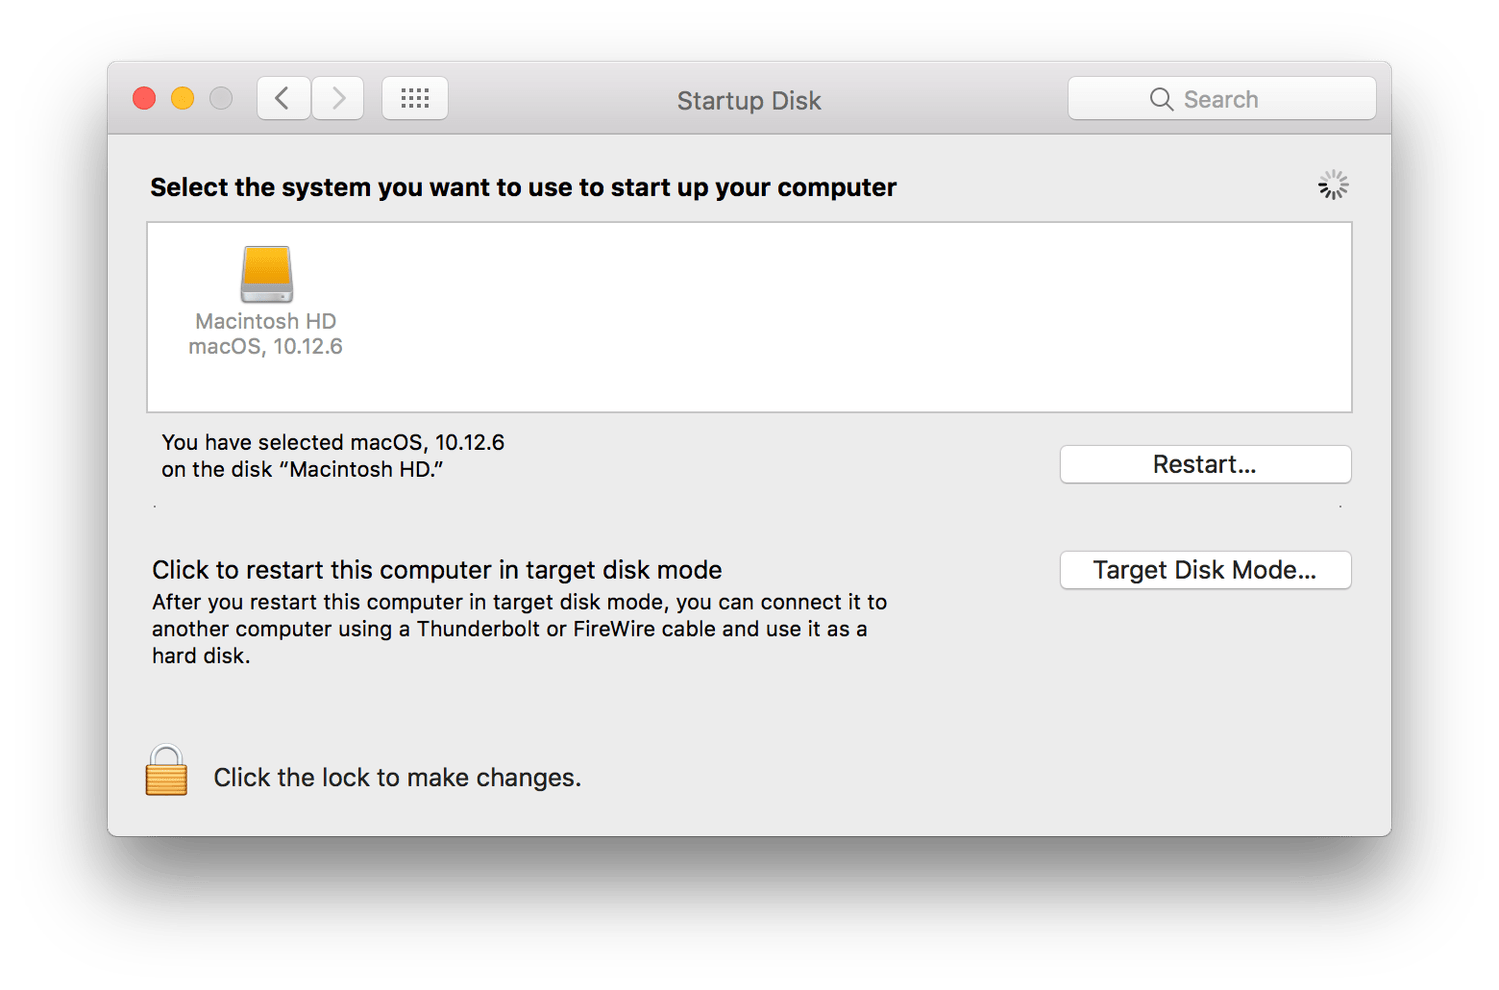The height and width of the screenshot is (990, 1499).
Task: Show all preferences with the grid icon
Action: pyautogui.click(x=415, y=98)
